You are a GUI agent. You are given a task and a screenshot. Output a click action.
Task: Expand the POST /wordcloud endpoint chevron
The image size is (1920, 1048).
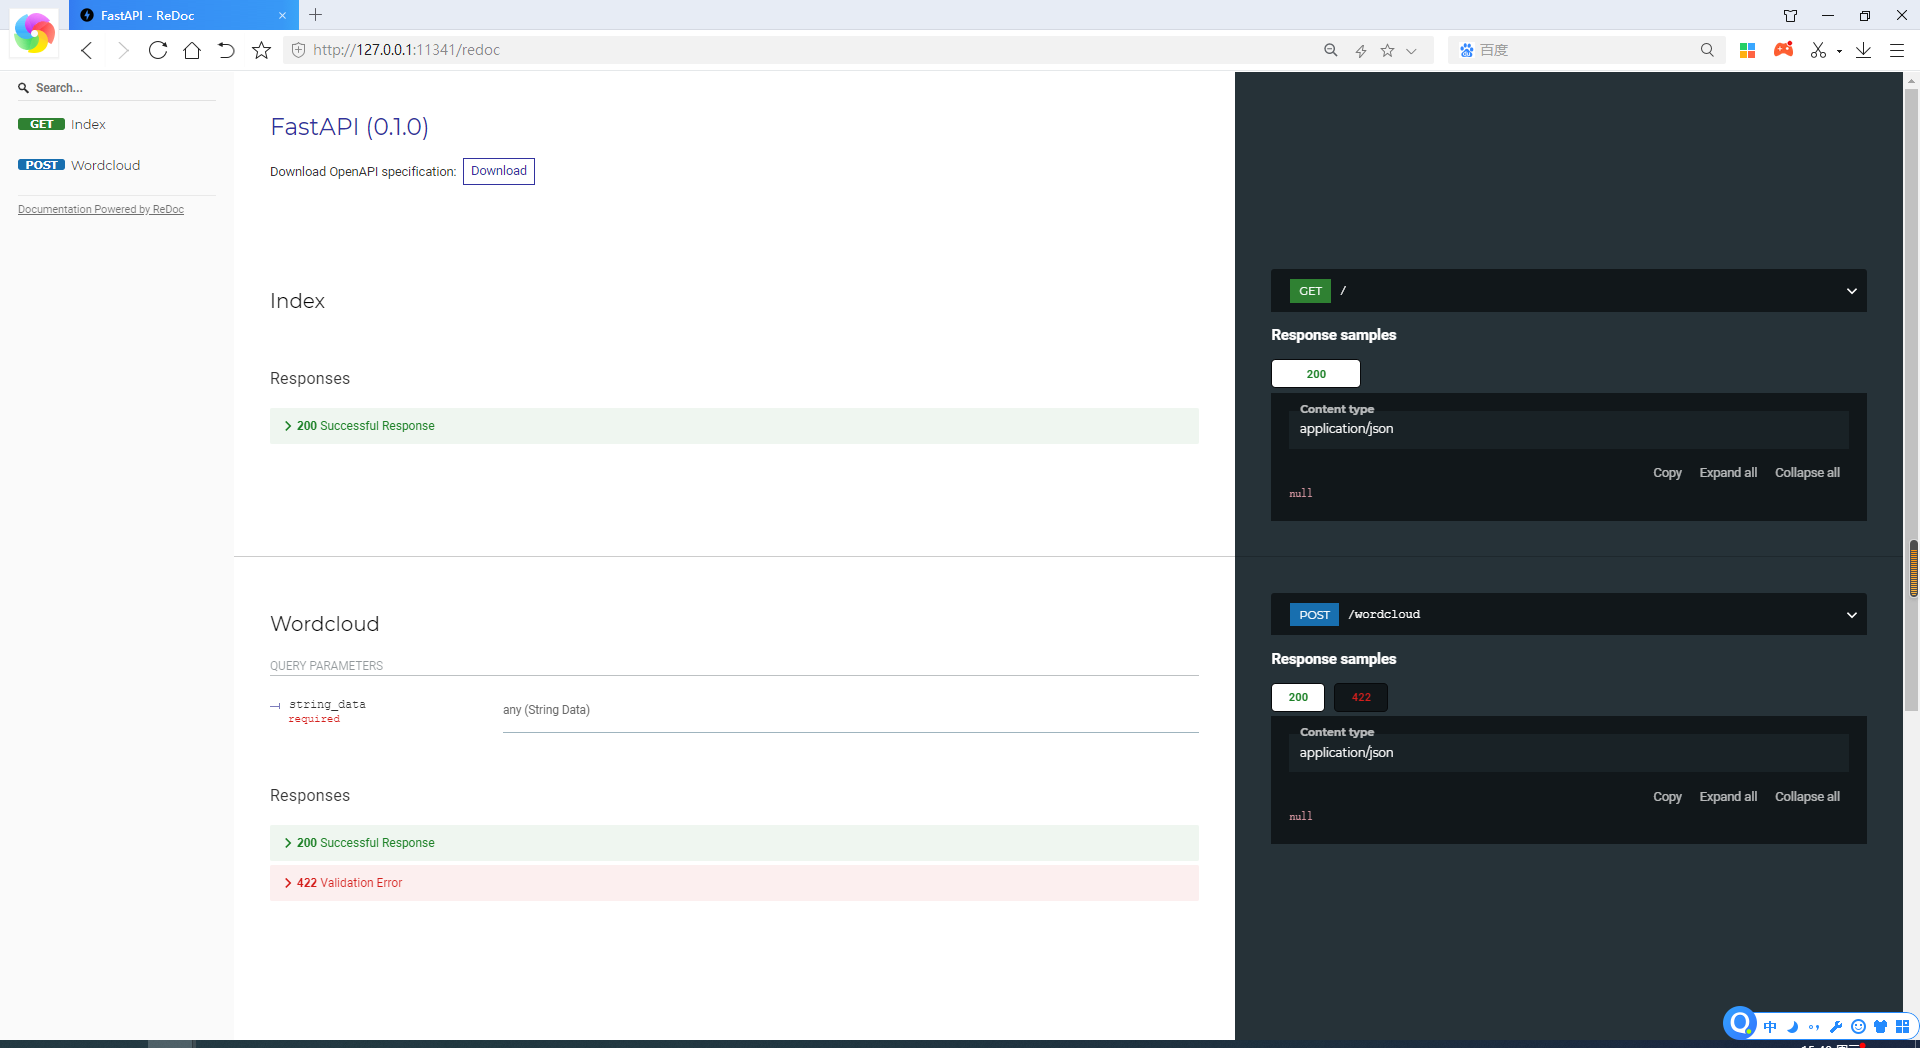(1851, 614)
